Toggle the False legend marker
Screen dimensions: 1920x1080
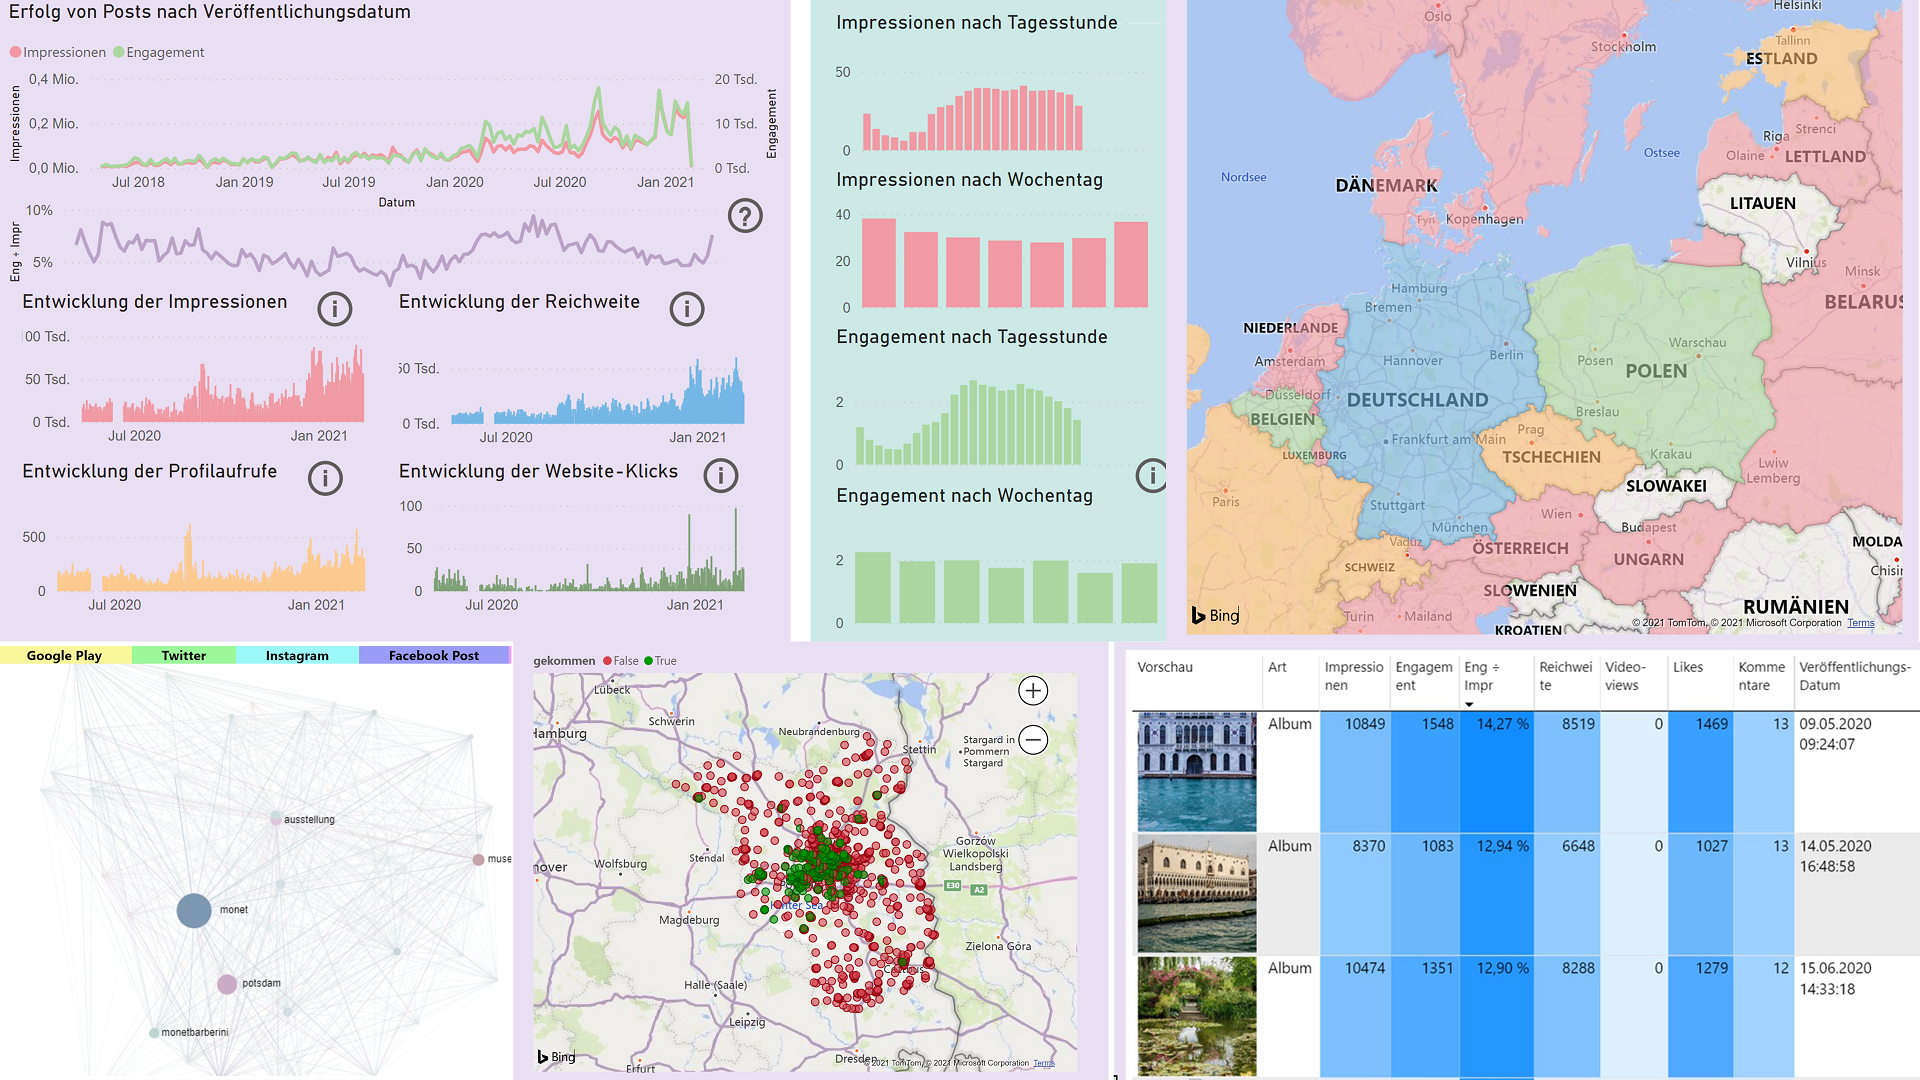point(608,661)
